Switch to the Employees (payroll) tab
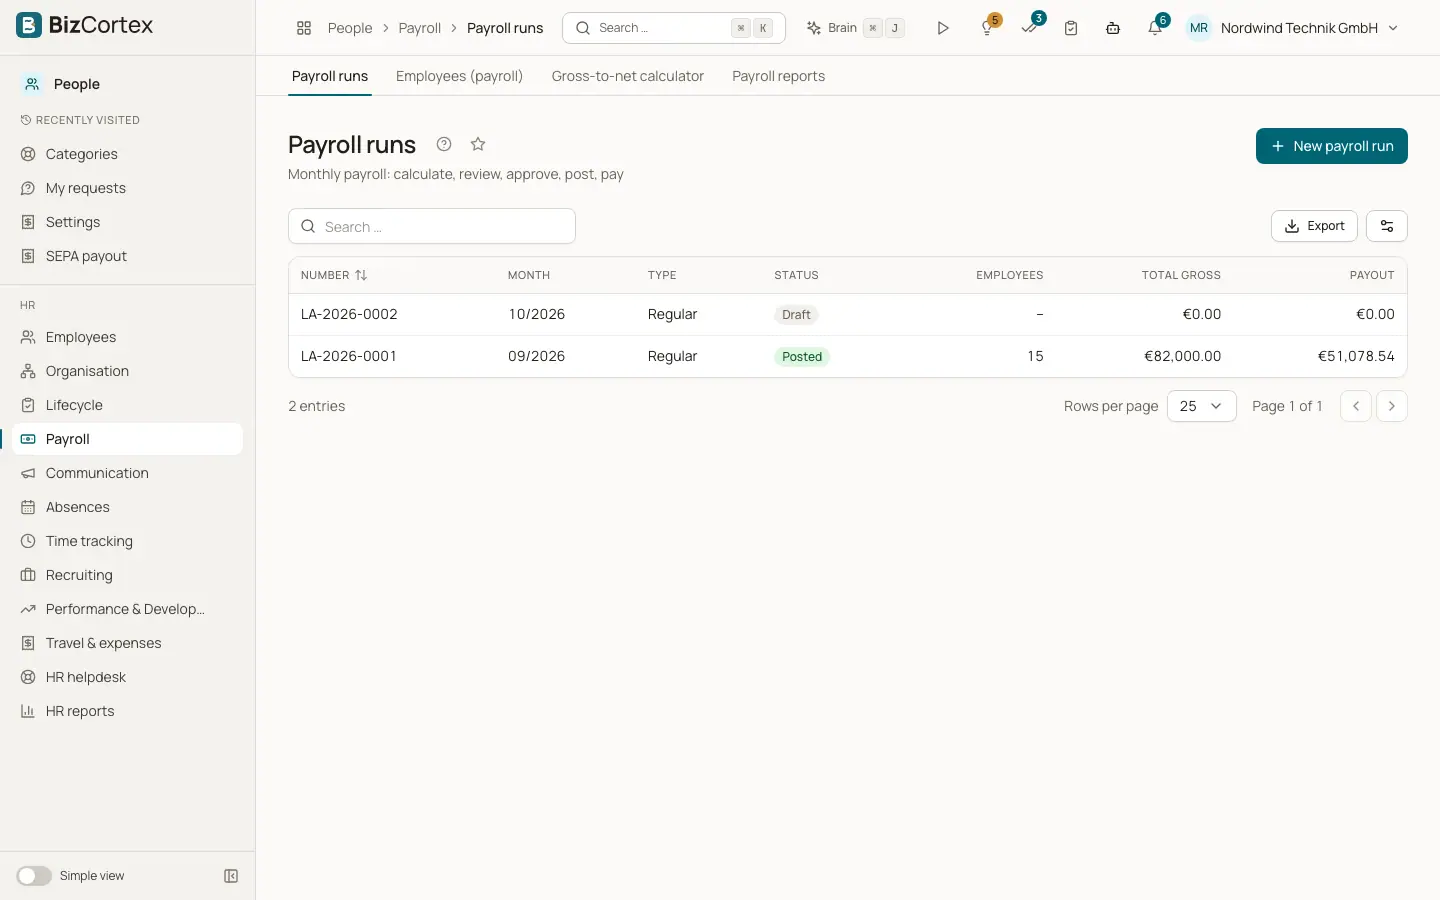 pos(459,76)
